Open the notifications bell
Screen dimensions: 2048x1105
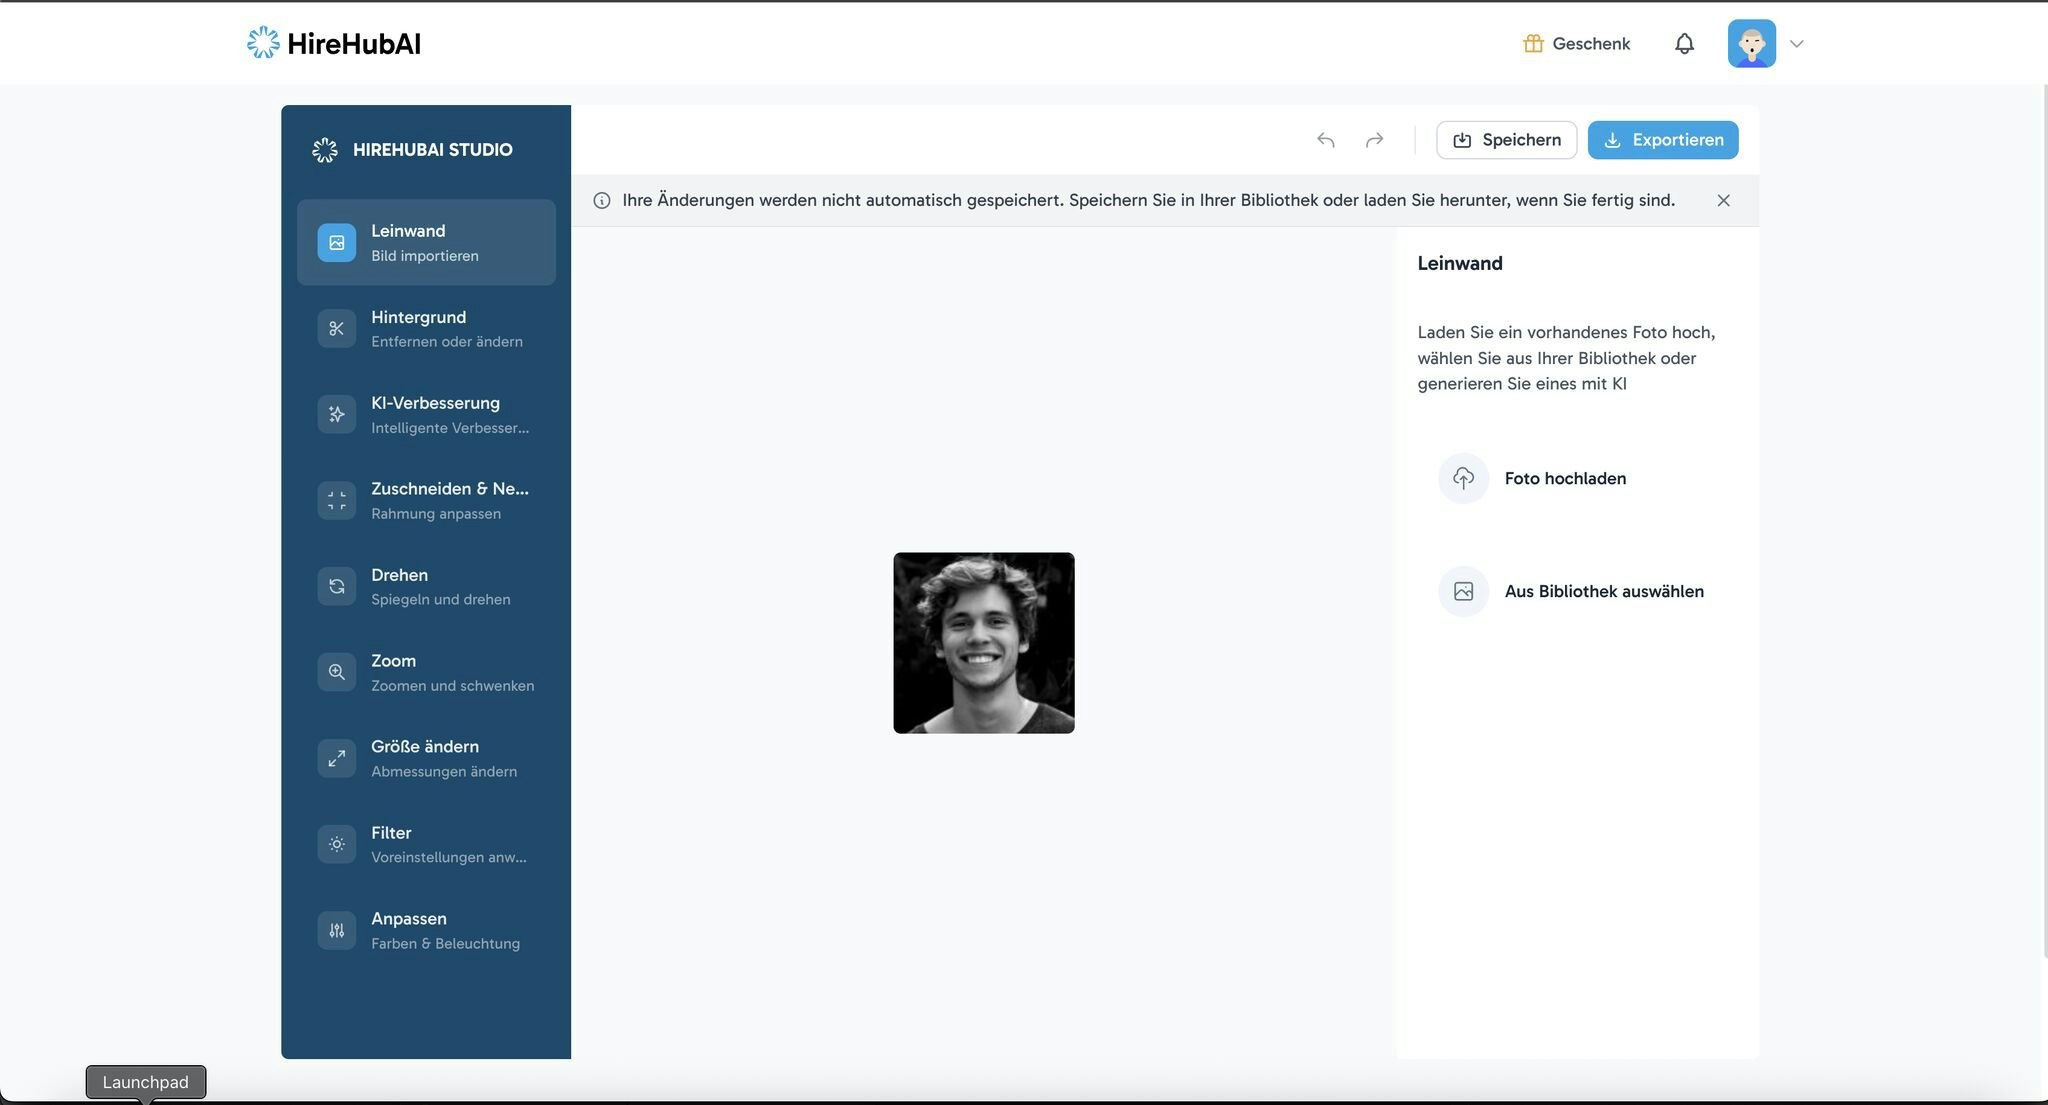(x=1684, y=44)
